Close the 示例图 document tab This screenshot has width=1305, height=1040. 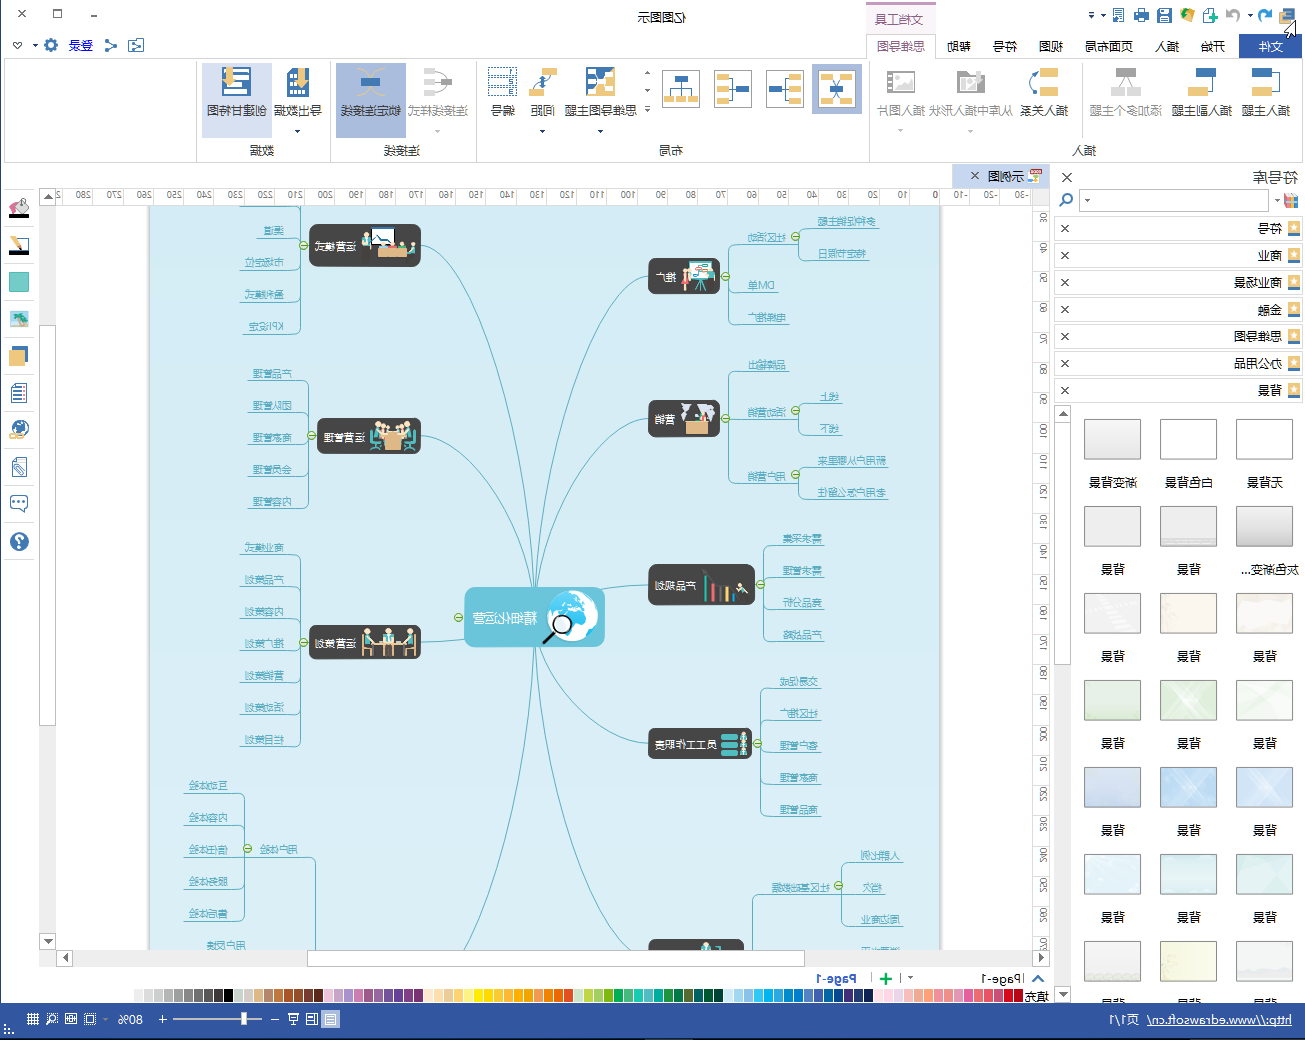pyautogui.click(x=975, y=175)
